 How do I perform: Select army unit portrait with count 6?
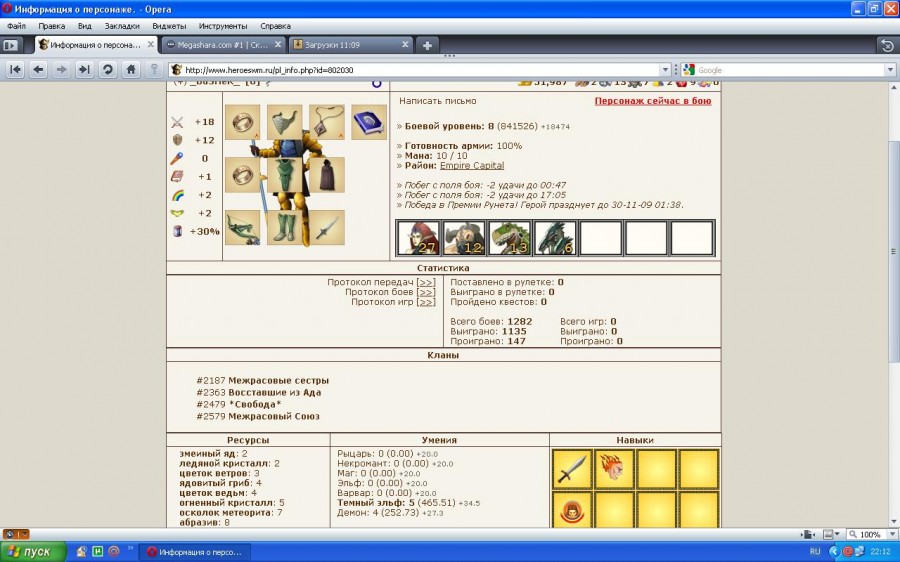click(555, 238)
